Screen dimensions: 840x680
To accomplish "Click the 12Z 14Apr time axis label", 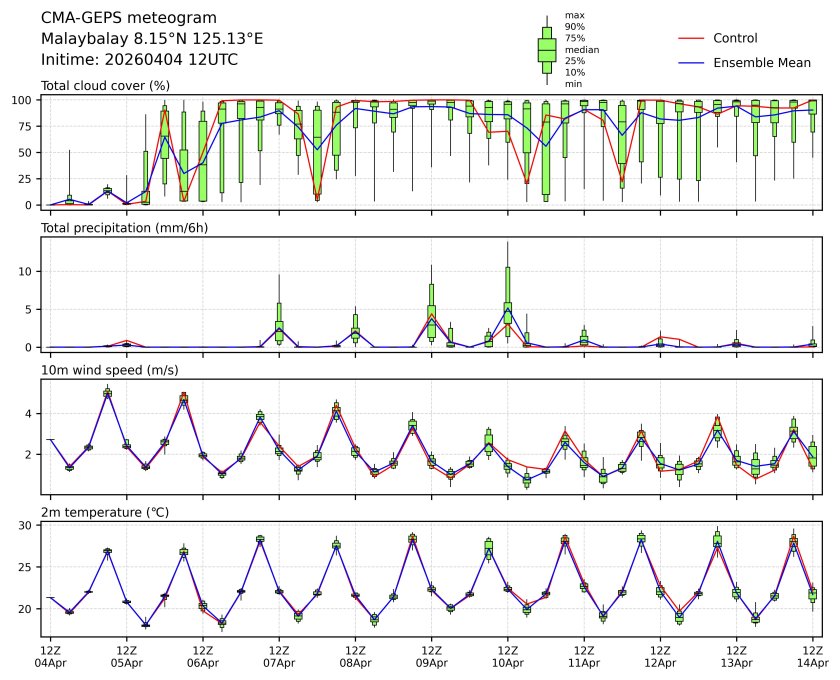I will 811,656.
